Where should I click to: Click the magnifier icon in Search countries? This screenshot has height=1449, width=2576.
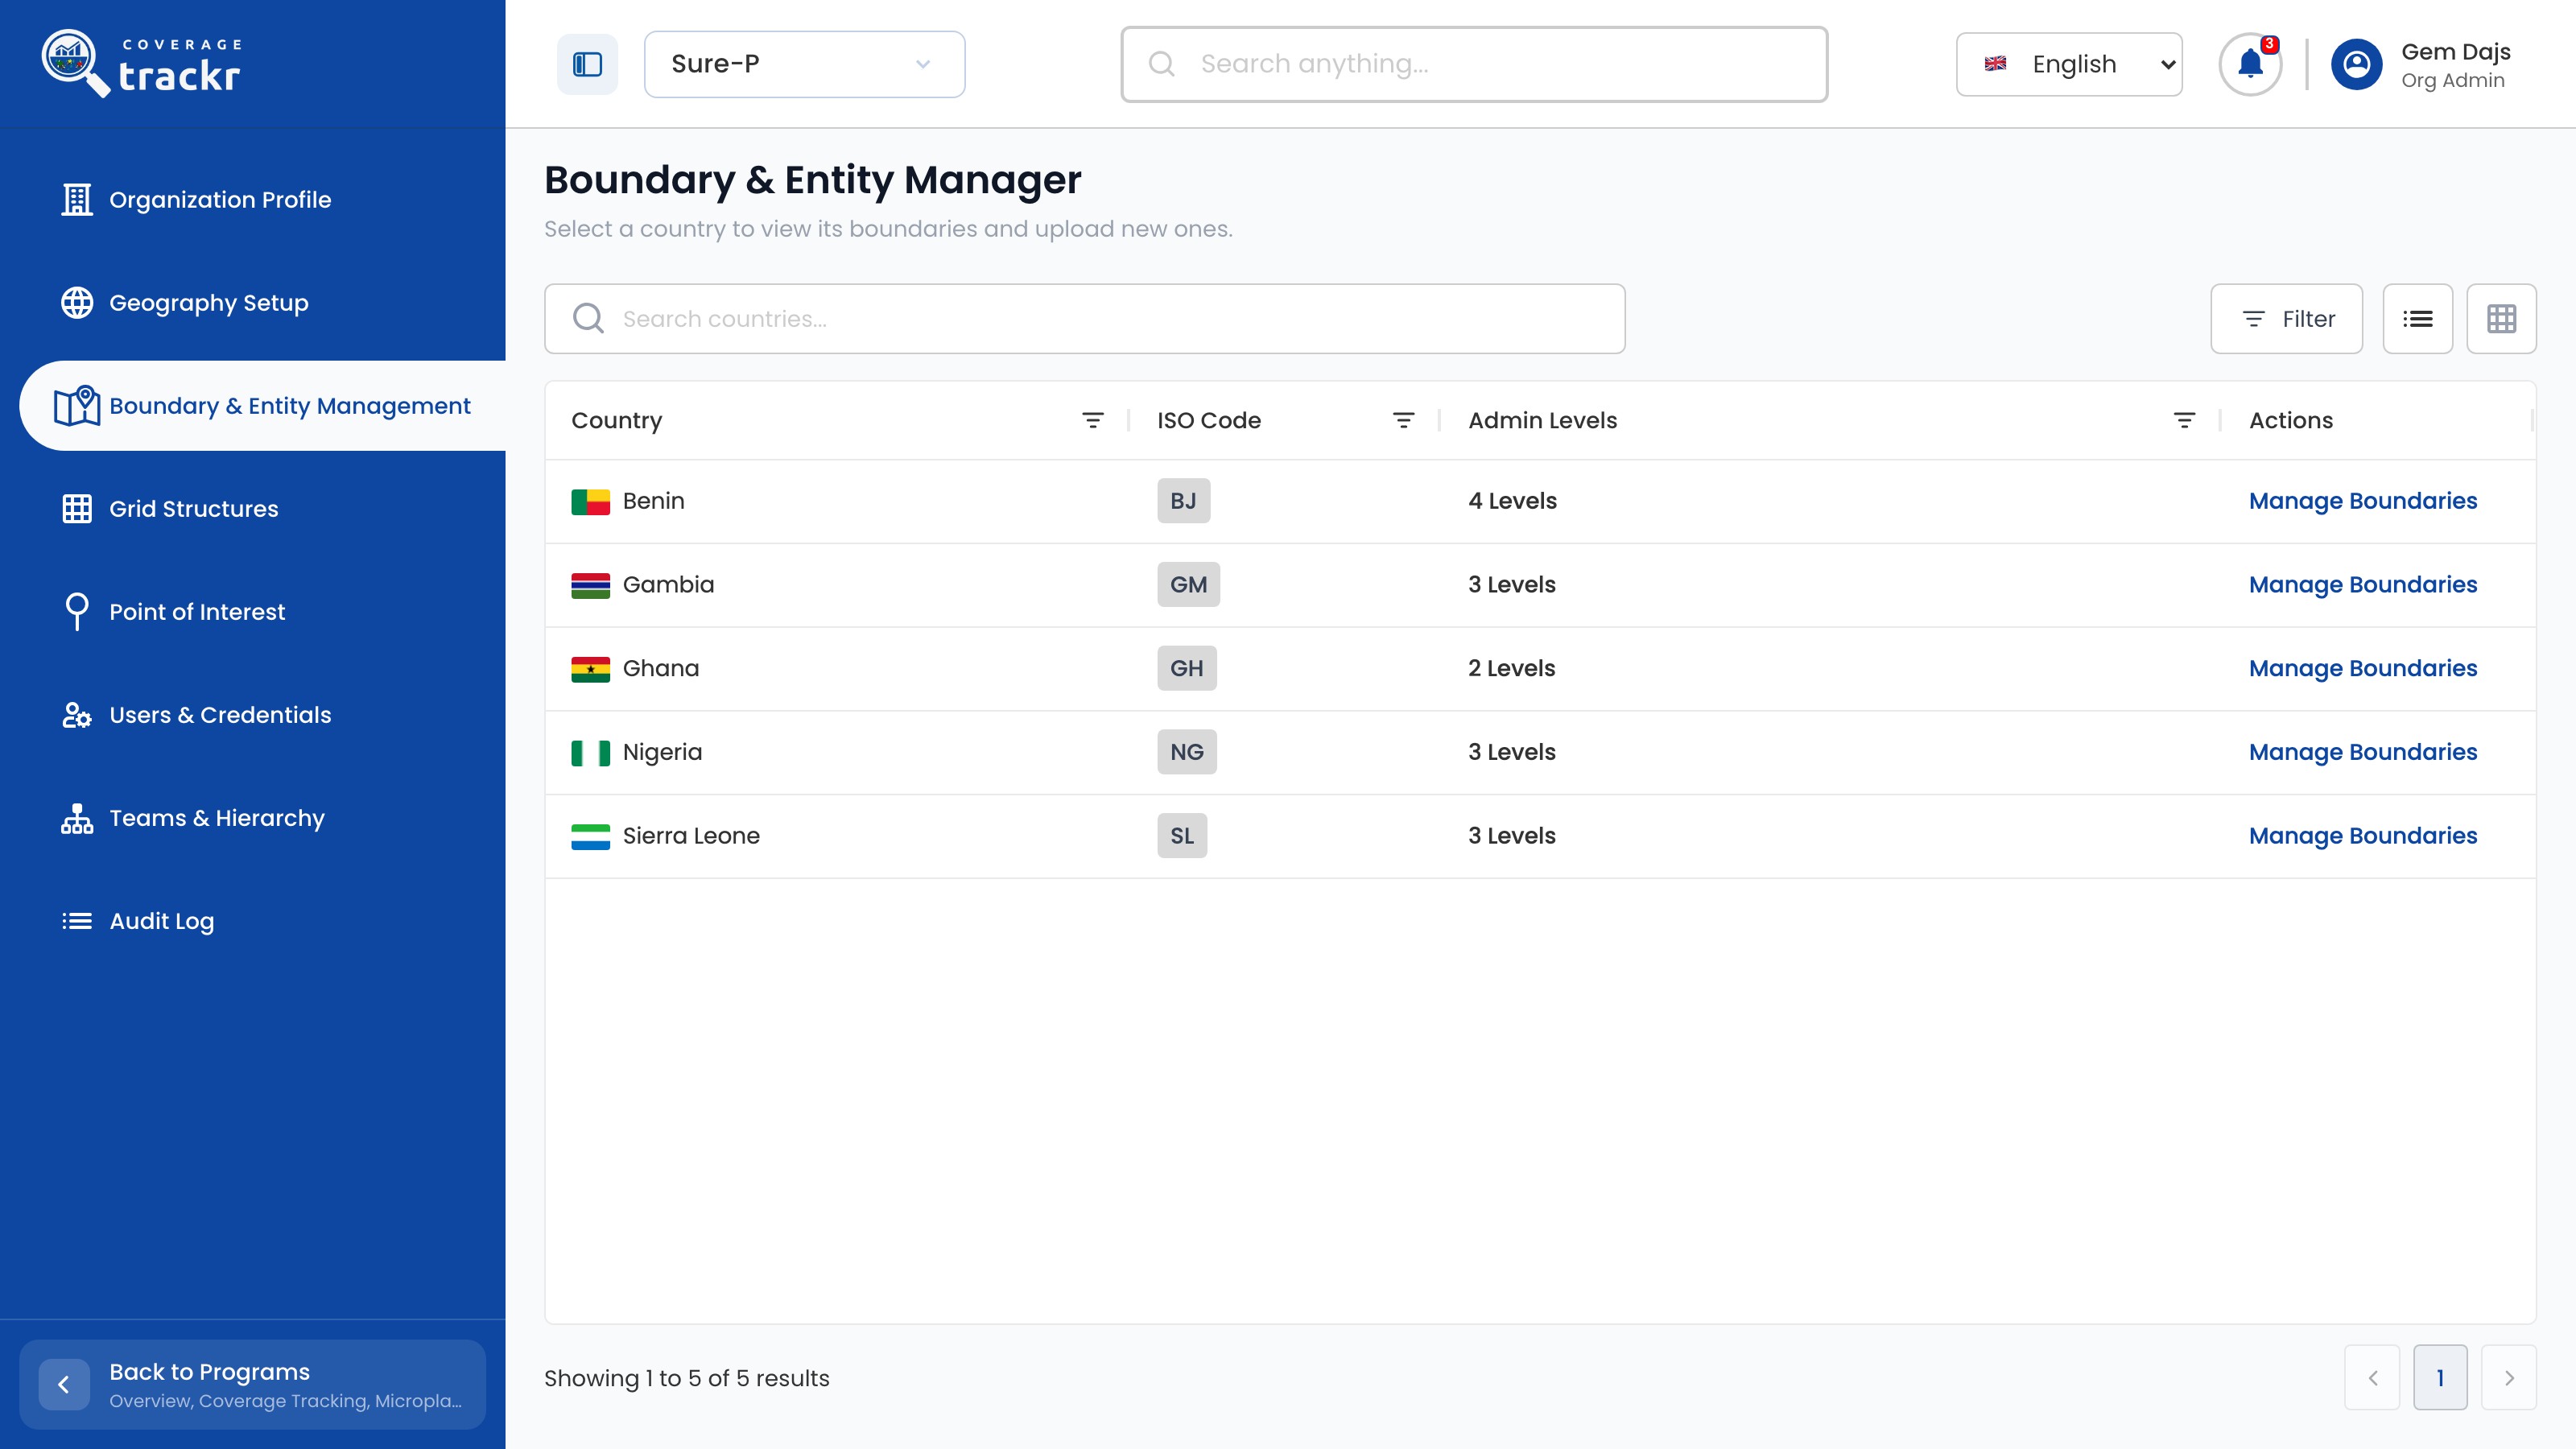pyautogui.click(x=588, y=318)
